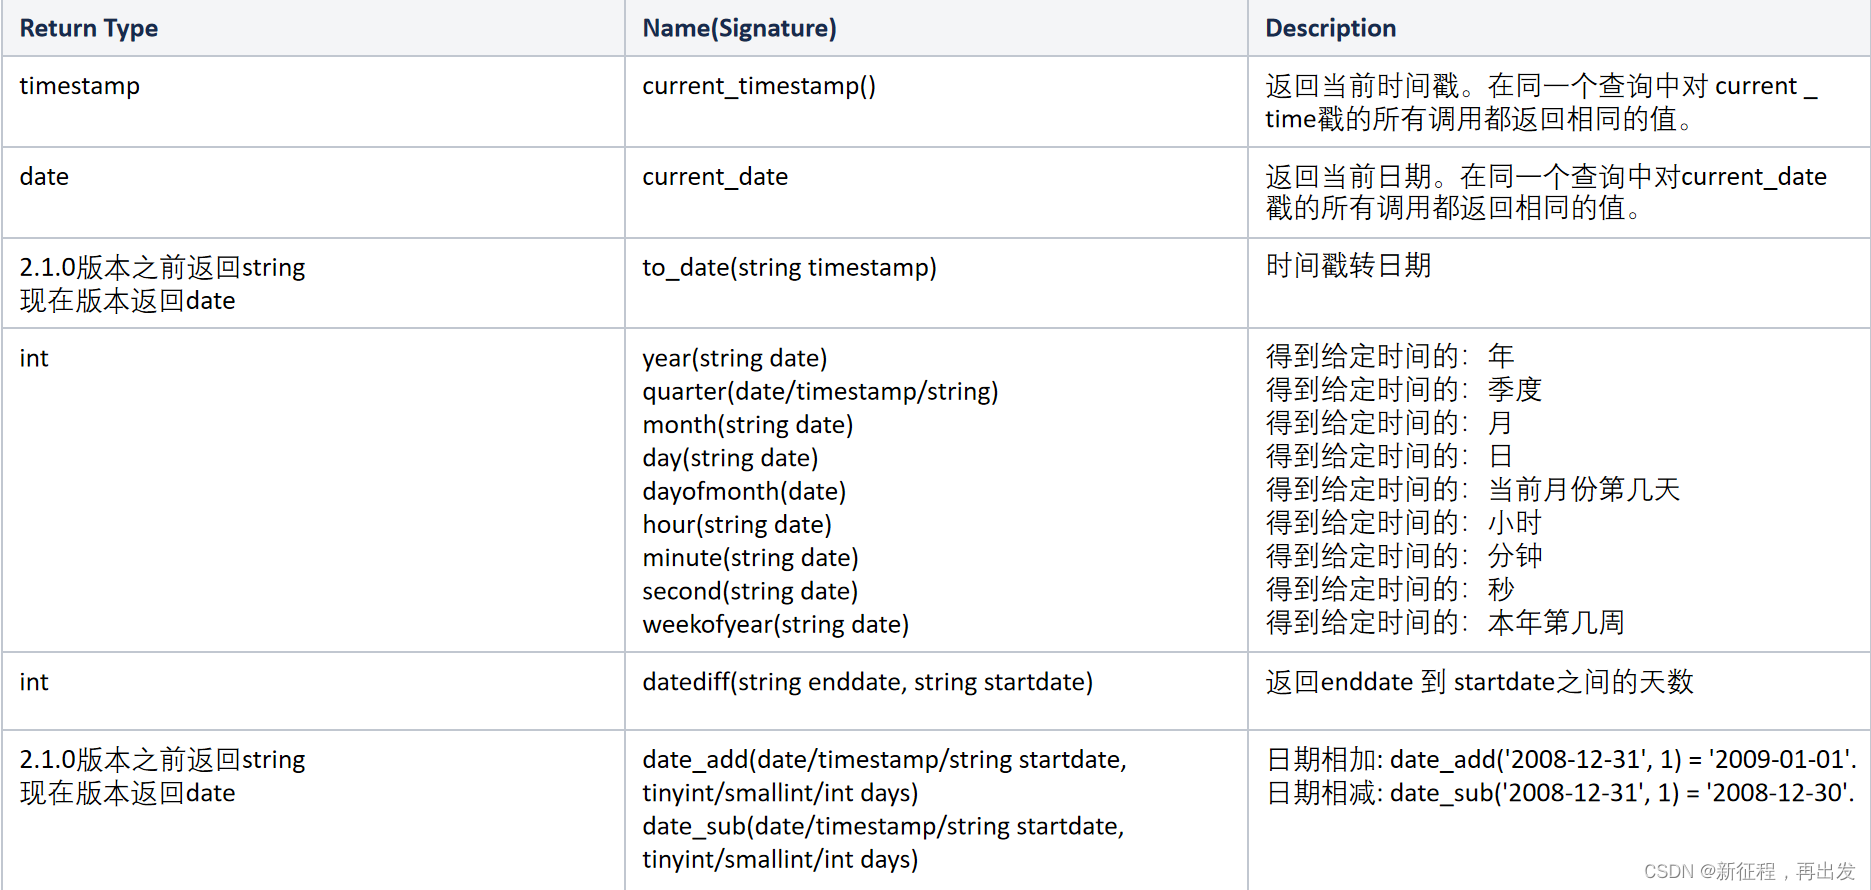
Task: Click description ending 当前月份第几天
Action: point(1473,490)
